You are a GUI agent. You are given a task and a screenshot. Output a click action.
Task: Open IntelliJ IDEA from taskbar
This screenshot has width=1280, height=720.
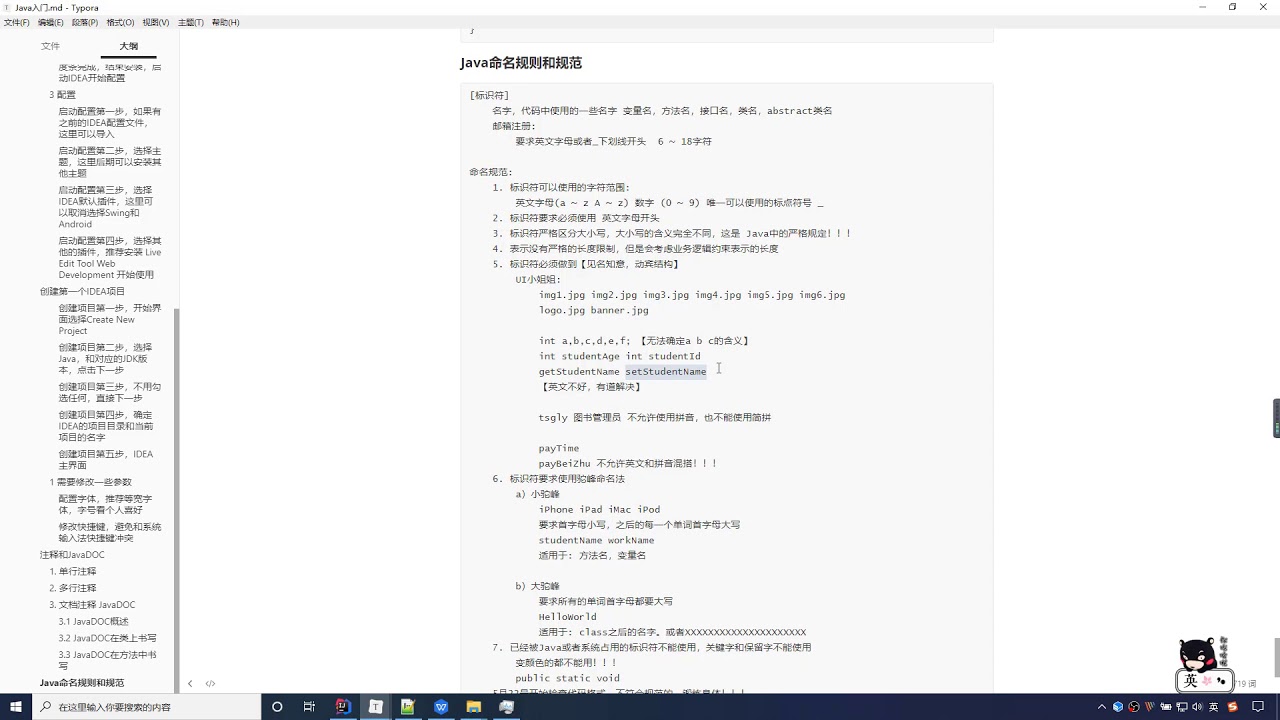(x=343, y=707)
